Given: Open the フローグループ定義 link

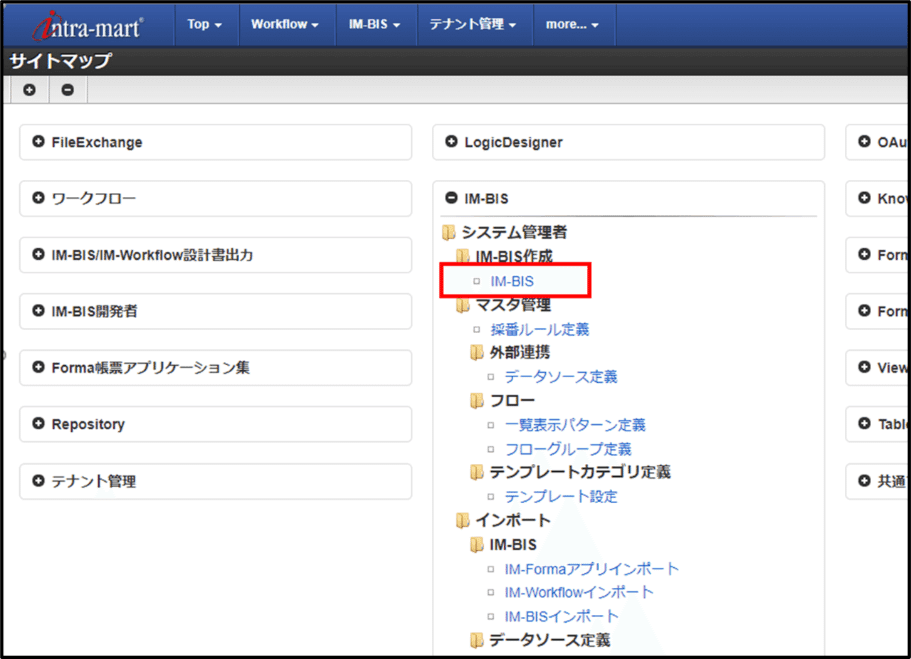Looking at the screenshot, I should [x=568, y=449].
